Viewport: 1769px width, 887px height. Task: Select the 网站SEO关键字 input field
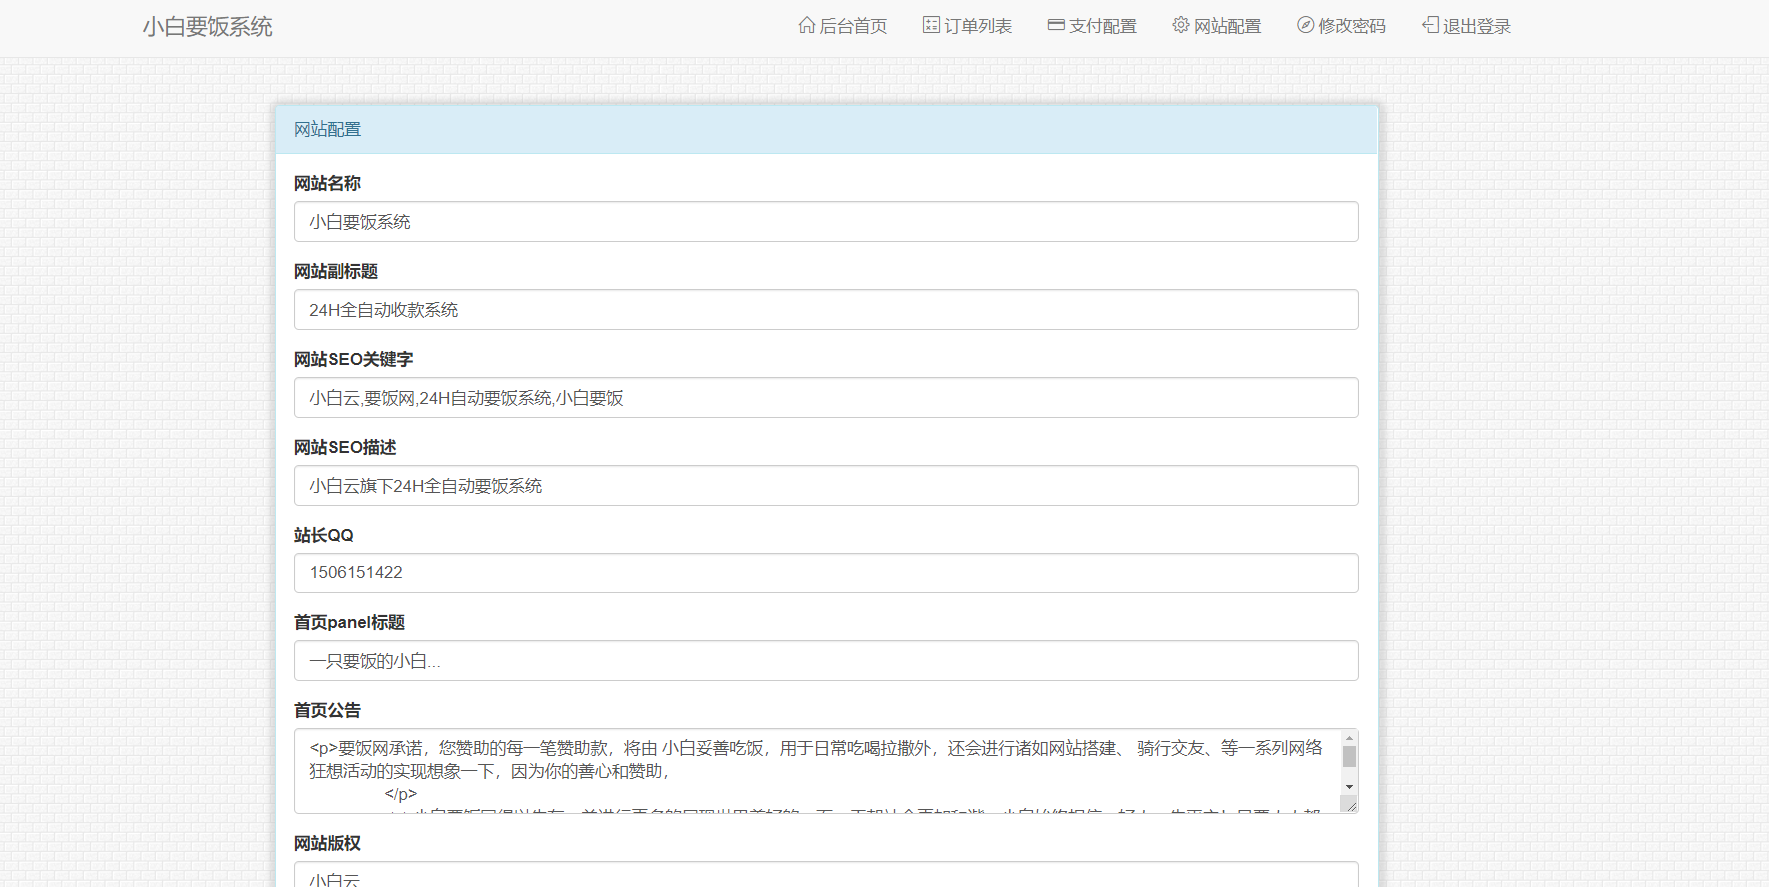tap(825, 398)
